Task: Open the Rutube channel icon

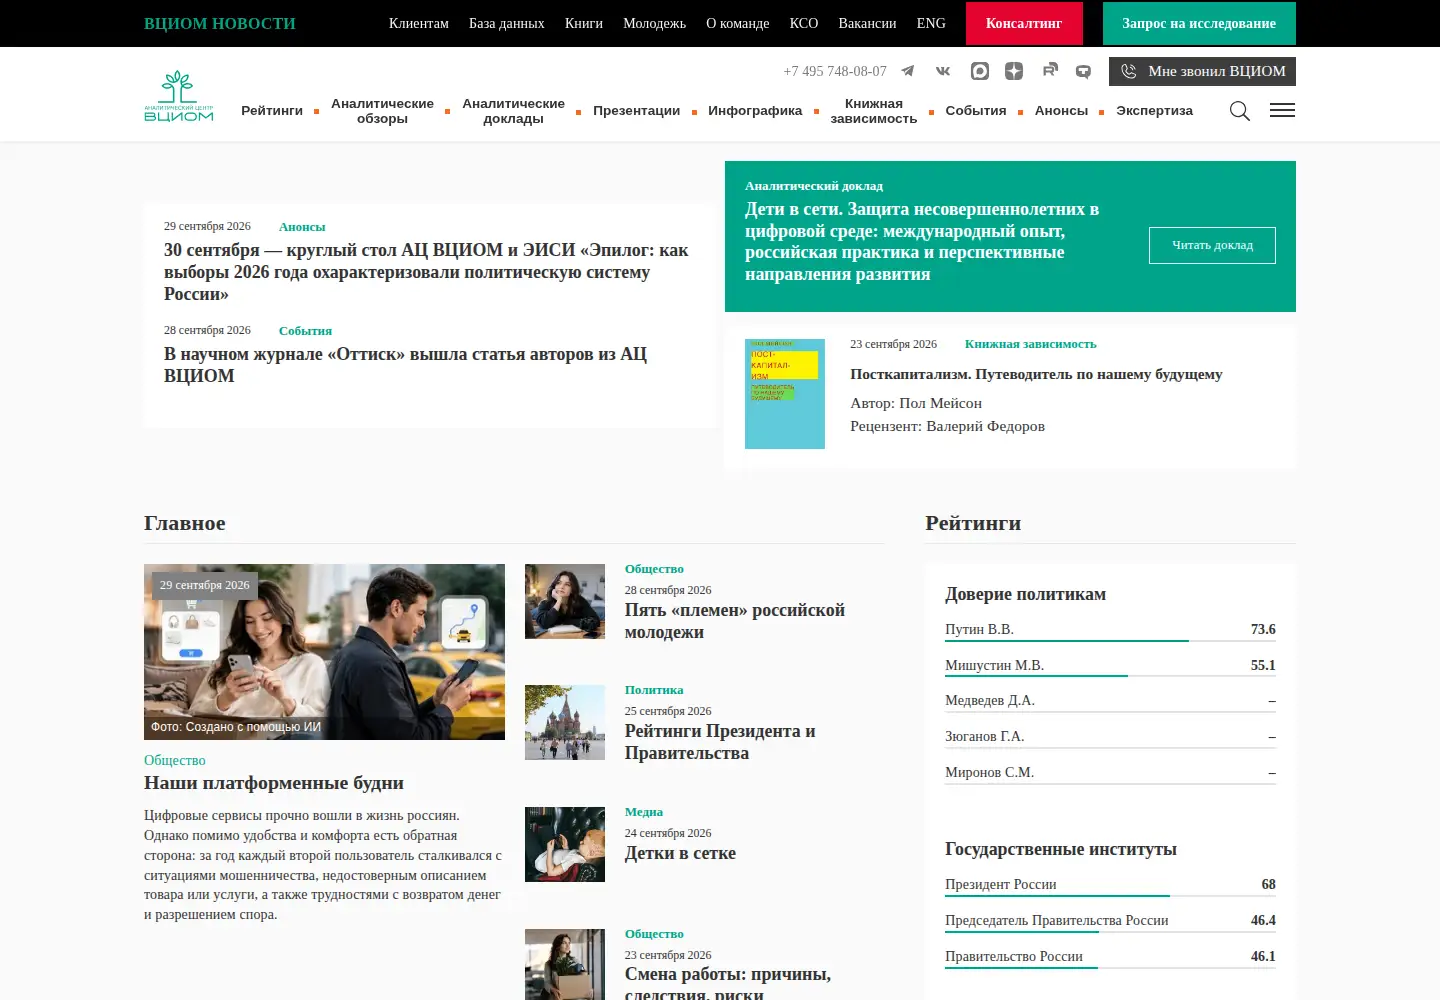Action: click(1049, 71)
